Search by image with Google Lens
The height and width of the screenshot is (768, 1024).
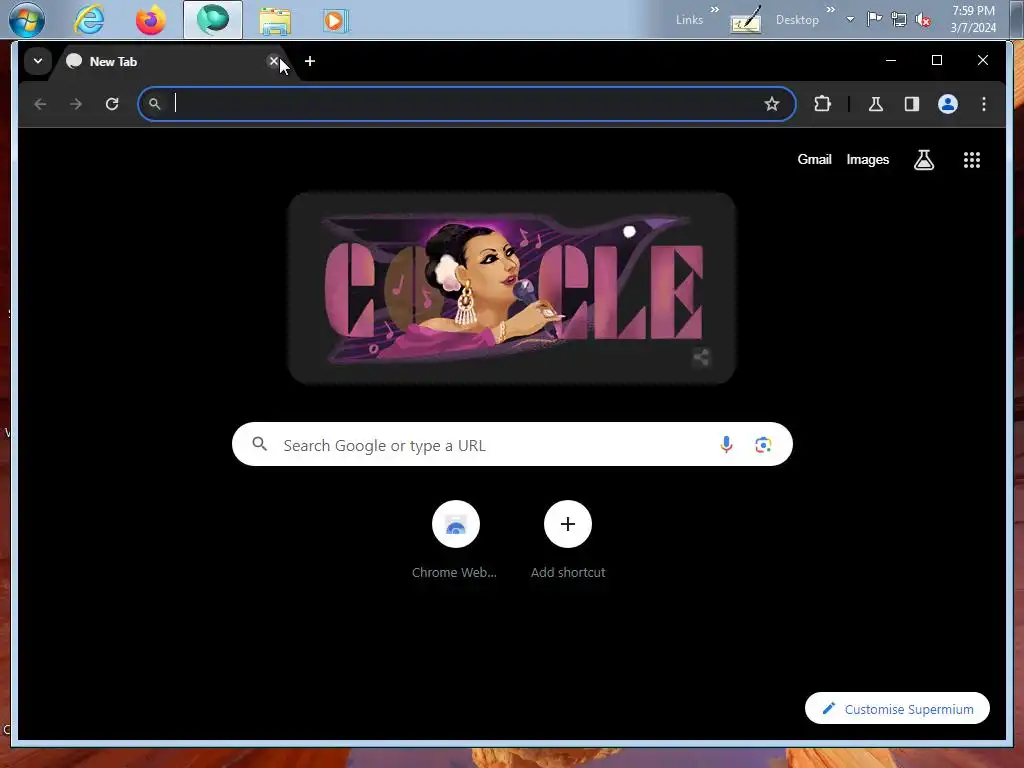tap(763, 445)
